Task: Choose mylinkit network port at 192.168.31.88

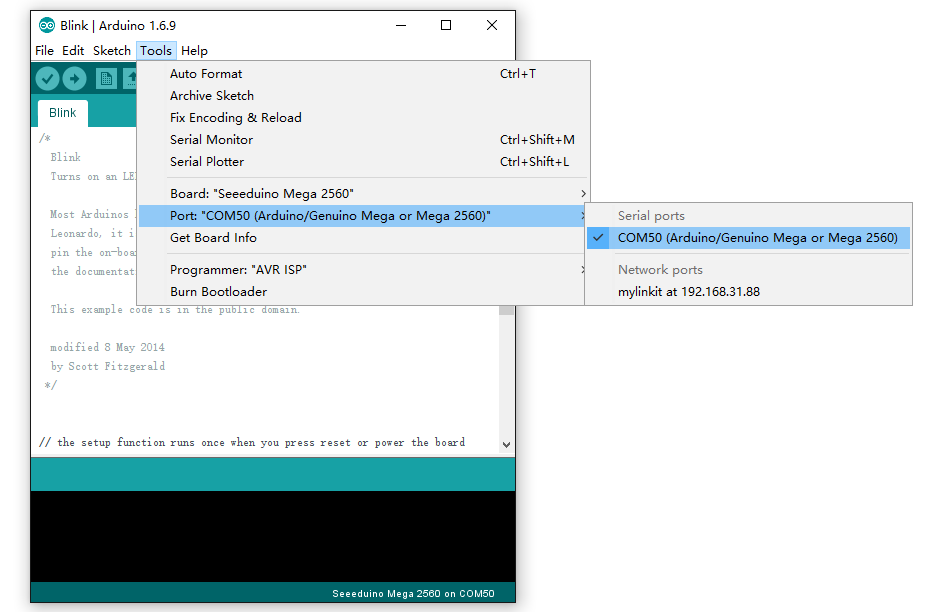Action: click(x=688, y=292)
